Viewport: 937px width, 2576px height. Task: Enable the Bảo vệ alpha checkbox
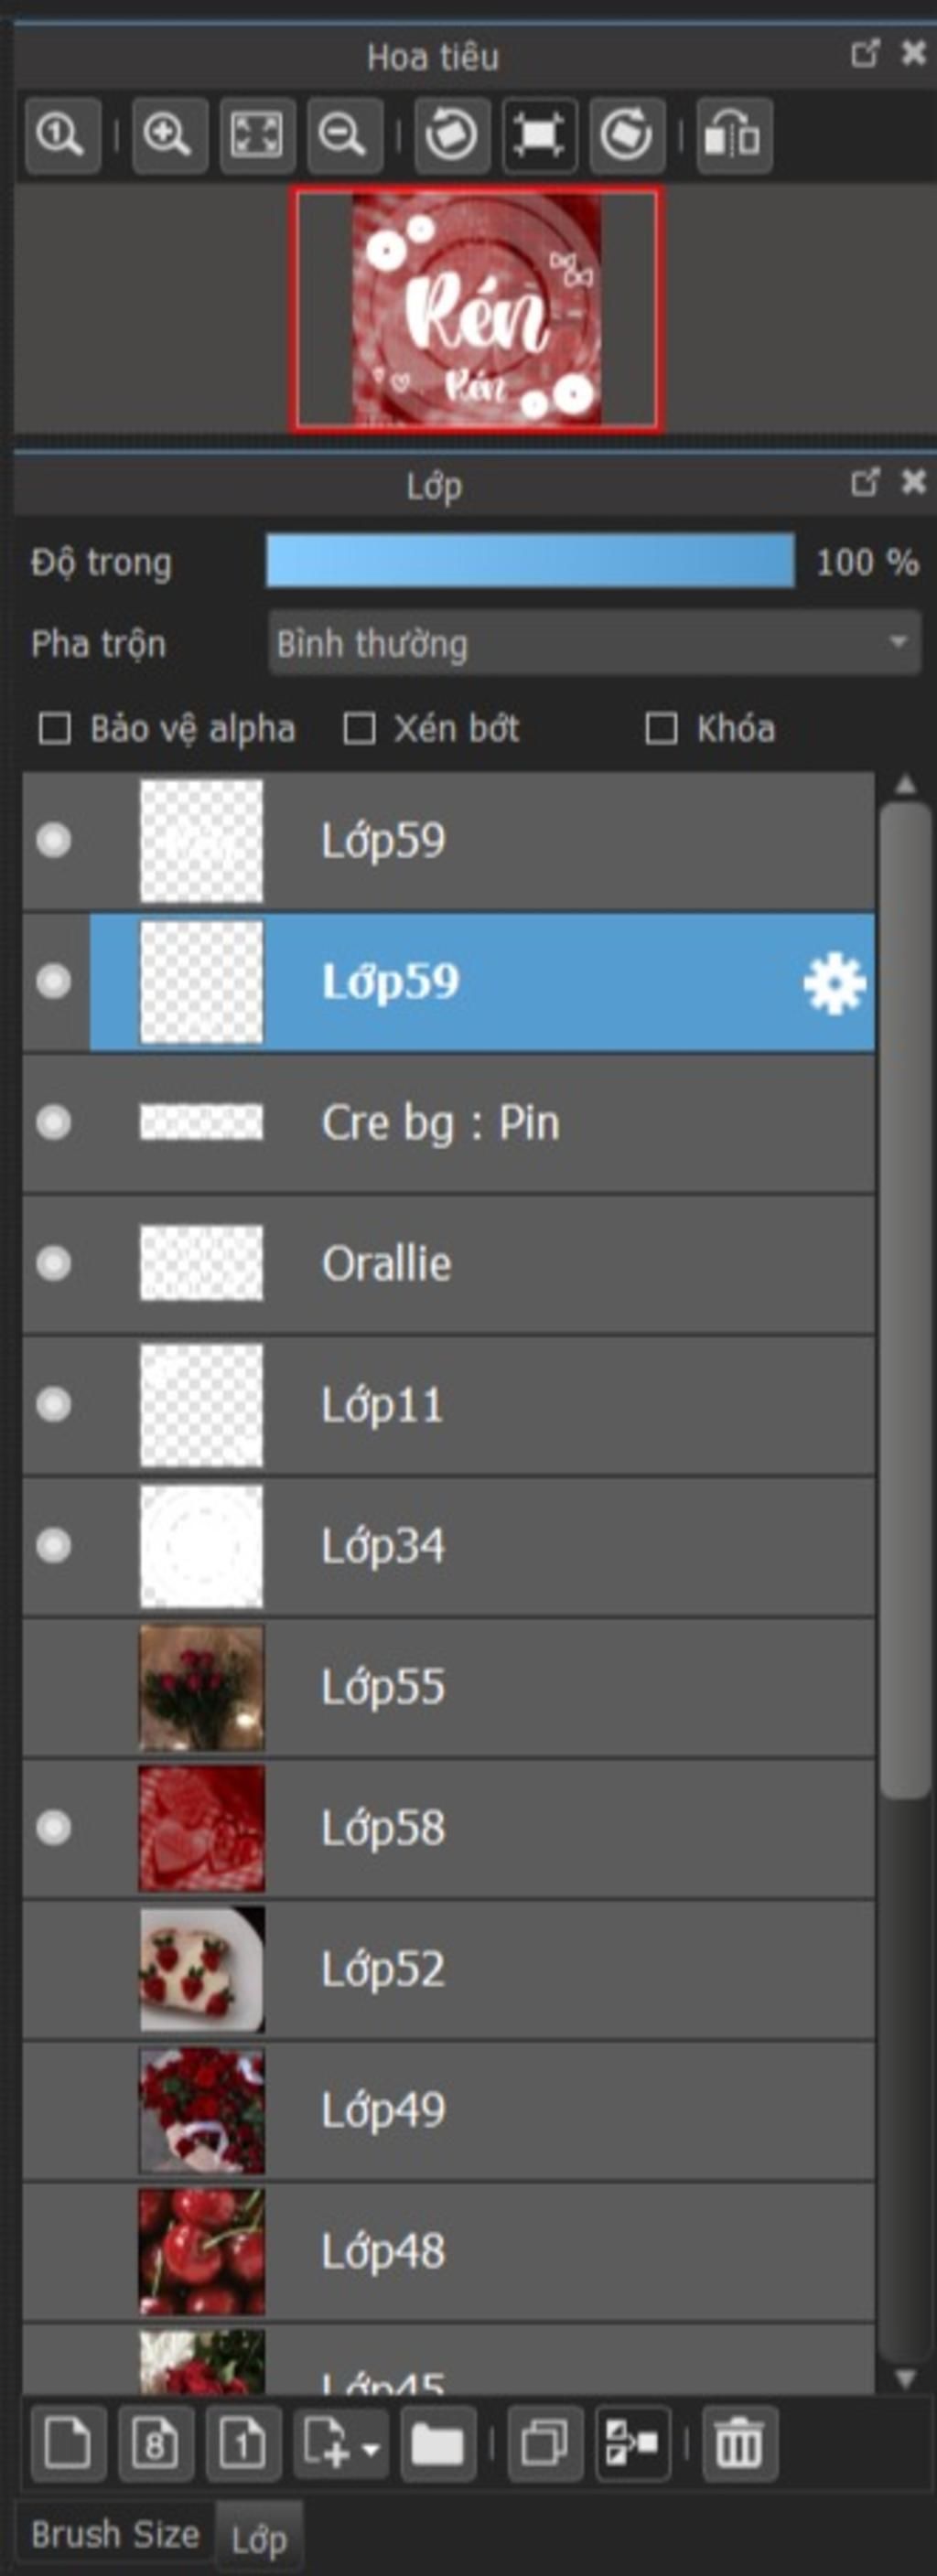tap(54, 729)
